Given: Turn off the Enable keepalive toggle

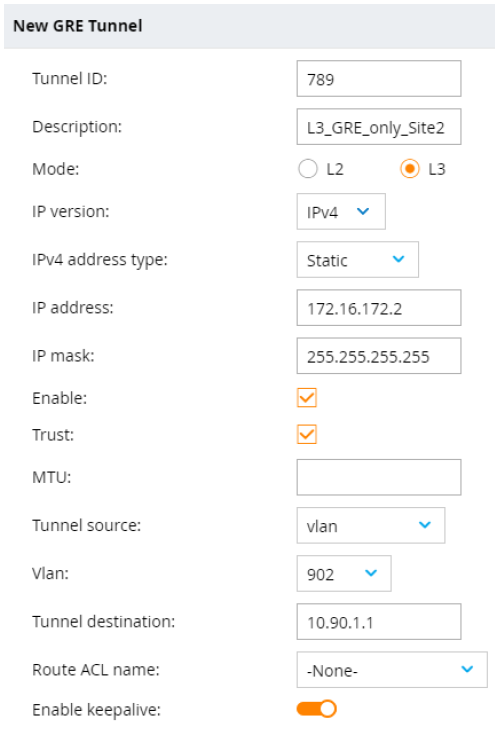Looking at the screenshot, I should [317, 709].
